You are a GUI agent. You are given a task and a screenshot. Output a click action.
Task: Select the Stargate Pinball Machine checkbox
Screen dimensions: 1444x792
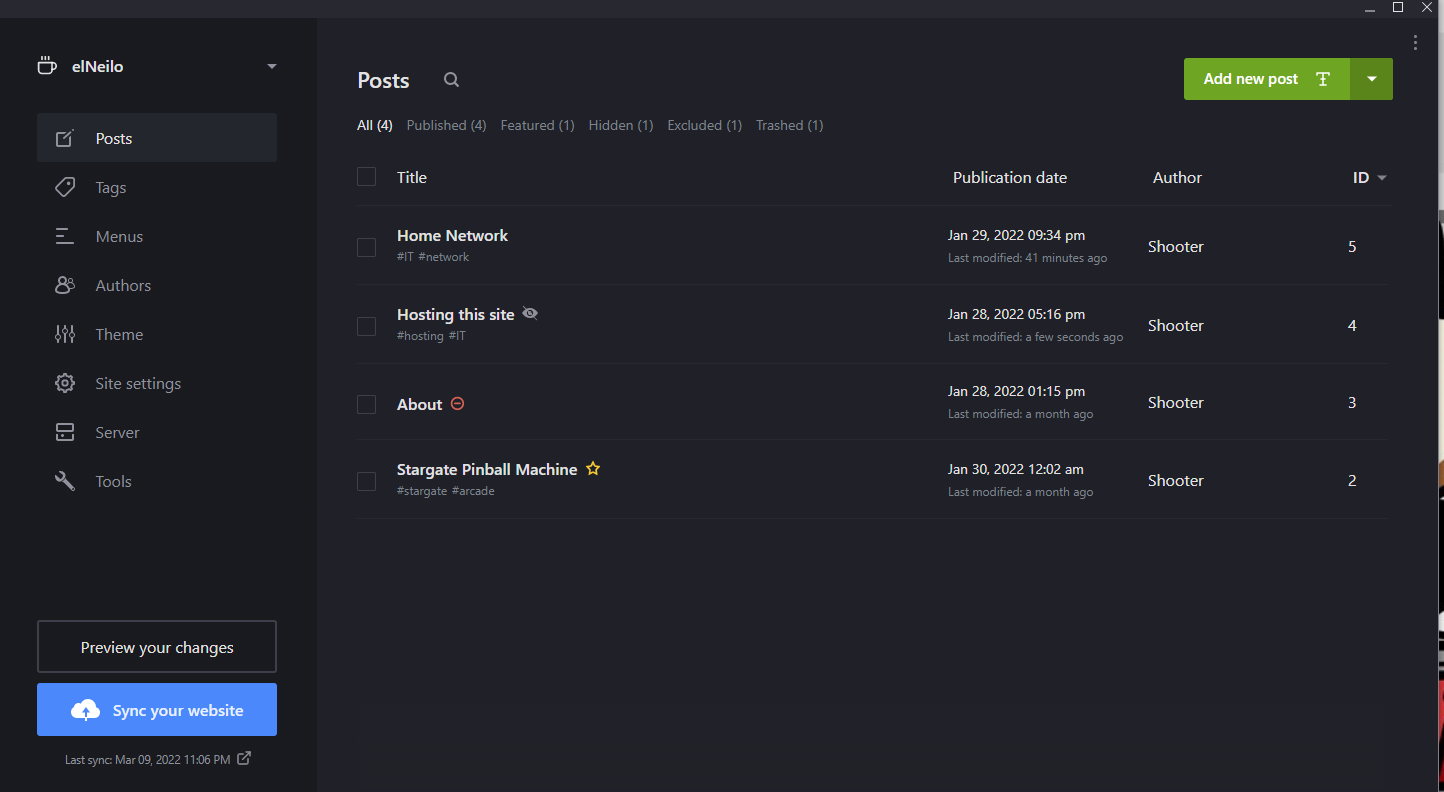pos(367,481)
